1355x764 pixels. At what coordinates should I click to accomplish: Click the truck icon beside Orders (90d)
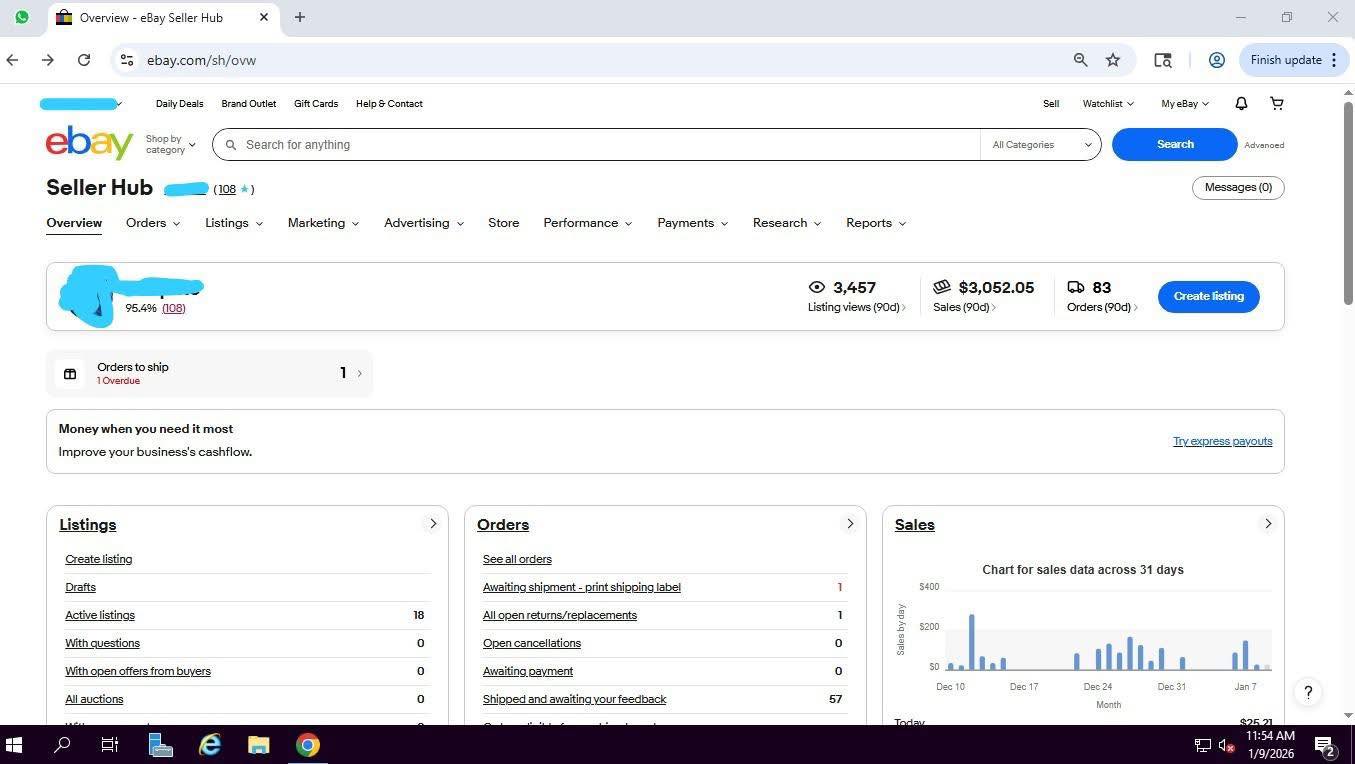[x=1076, y=287]
